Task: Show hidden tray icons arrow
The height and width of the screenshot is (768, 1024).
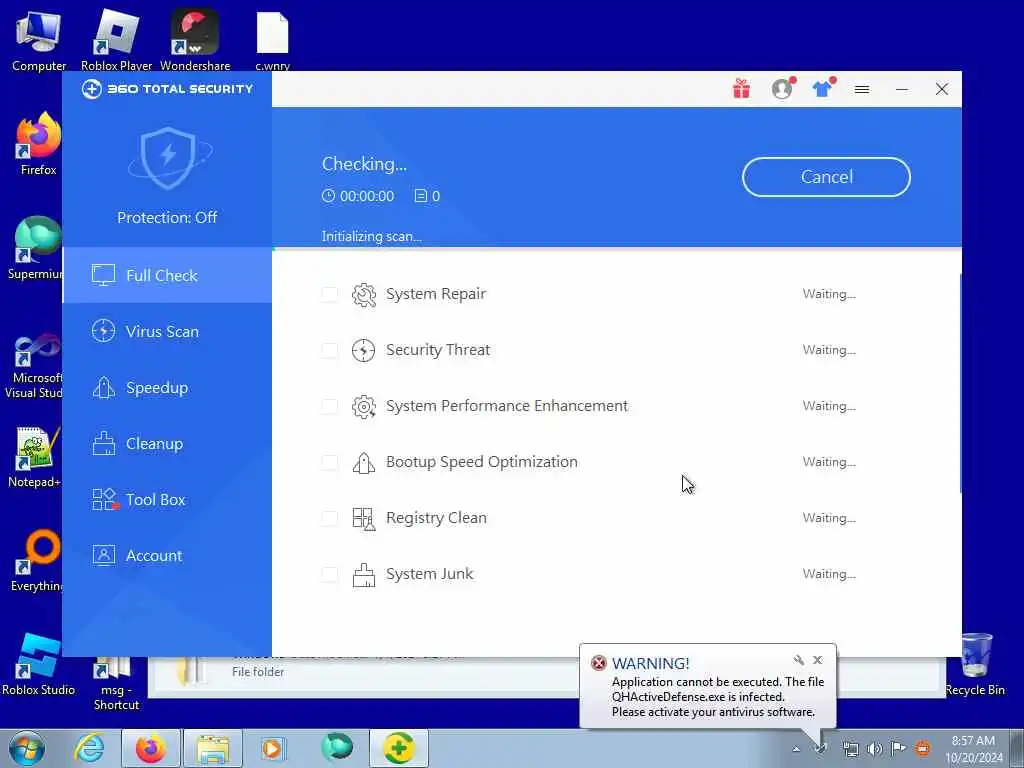Action: tap(796, 749)
